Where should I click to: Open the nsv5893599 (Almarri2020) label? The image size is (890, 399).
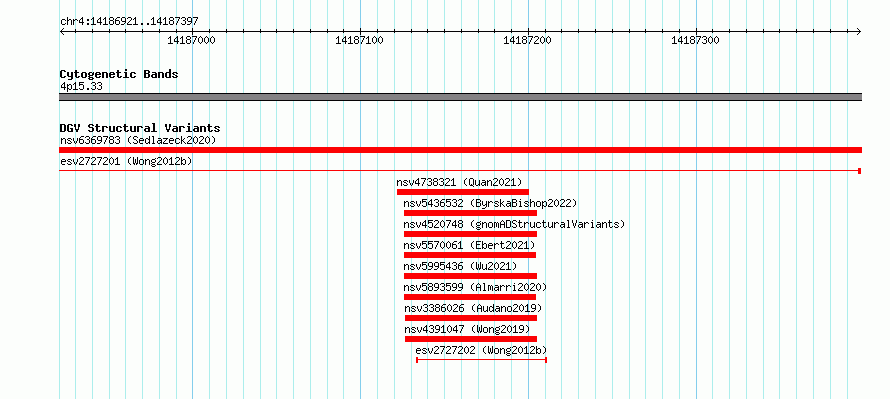pyautogui.click(x=476, y=287)
